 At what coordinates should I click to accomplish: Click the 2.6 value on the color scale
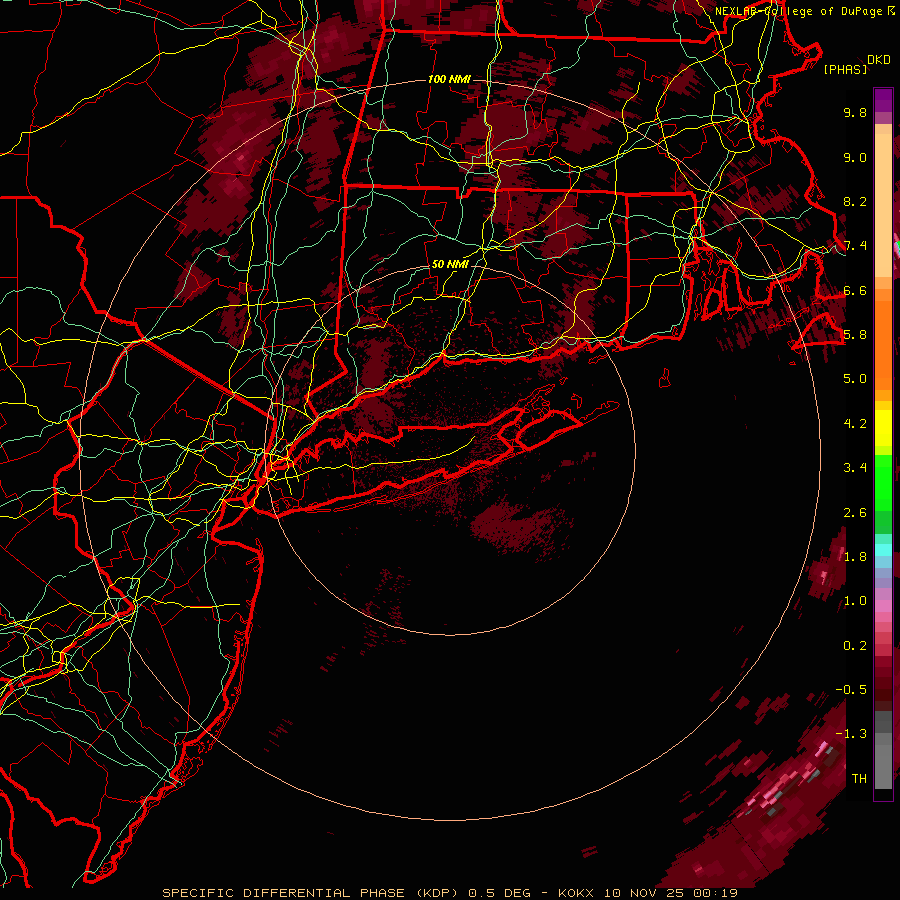click(855, 513)
